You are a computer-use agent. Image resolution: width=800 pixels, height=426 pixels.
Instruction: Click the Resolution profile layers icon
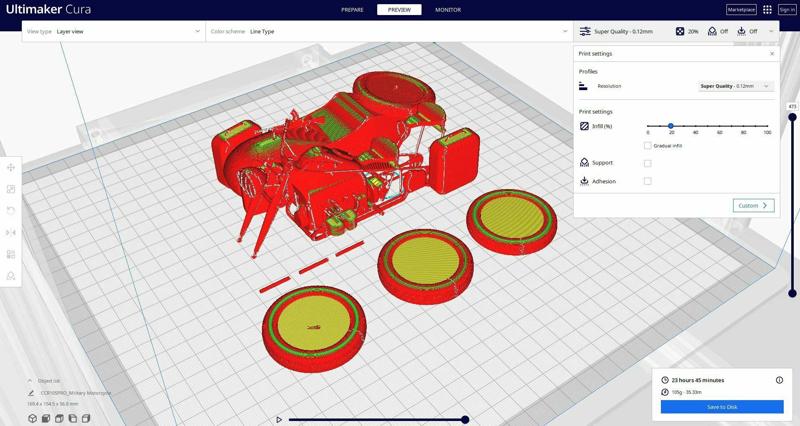tap(583, 86)
